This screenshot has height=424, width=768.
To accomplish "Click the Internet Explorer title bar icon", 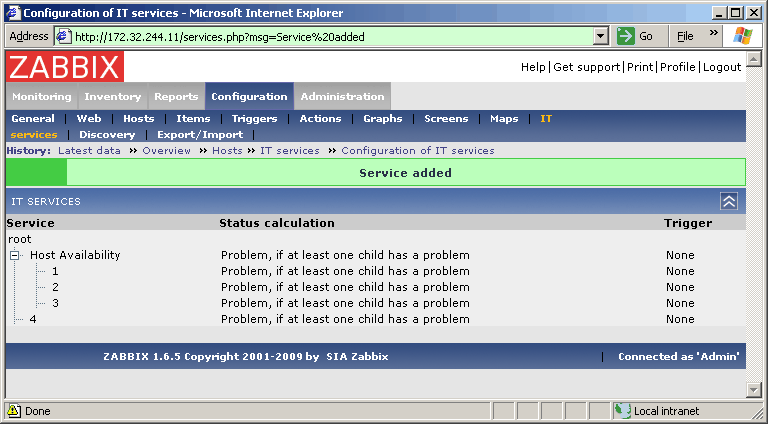I will [x=13, y=12].
